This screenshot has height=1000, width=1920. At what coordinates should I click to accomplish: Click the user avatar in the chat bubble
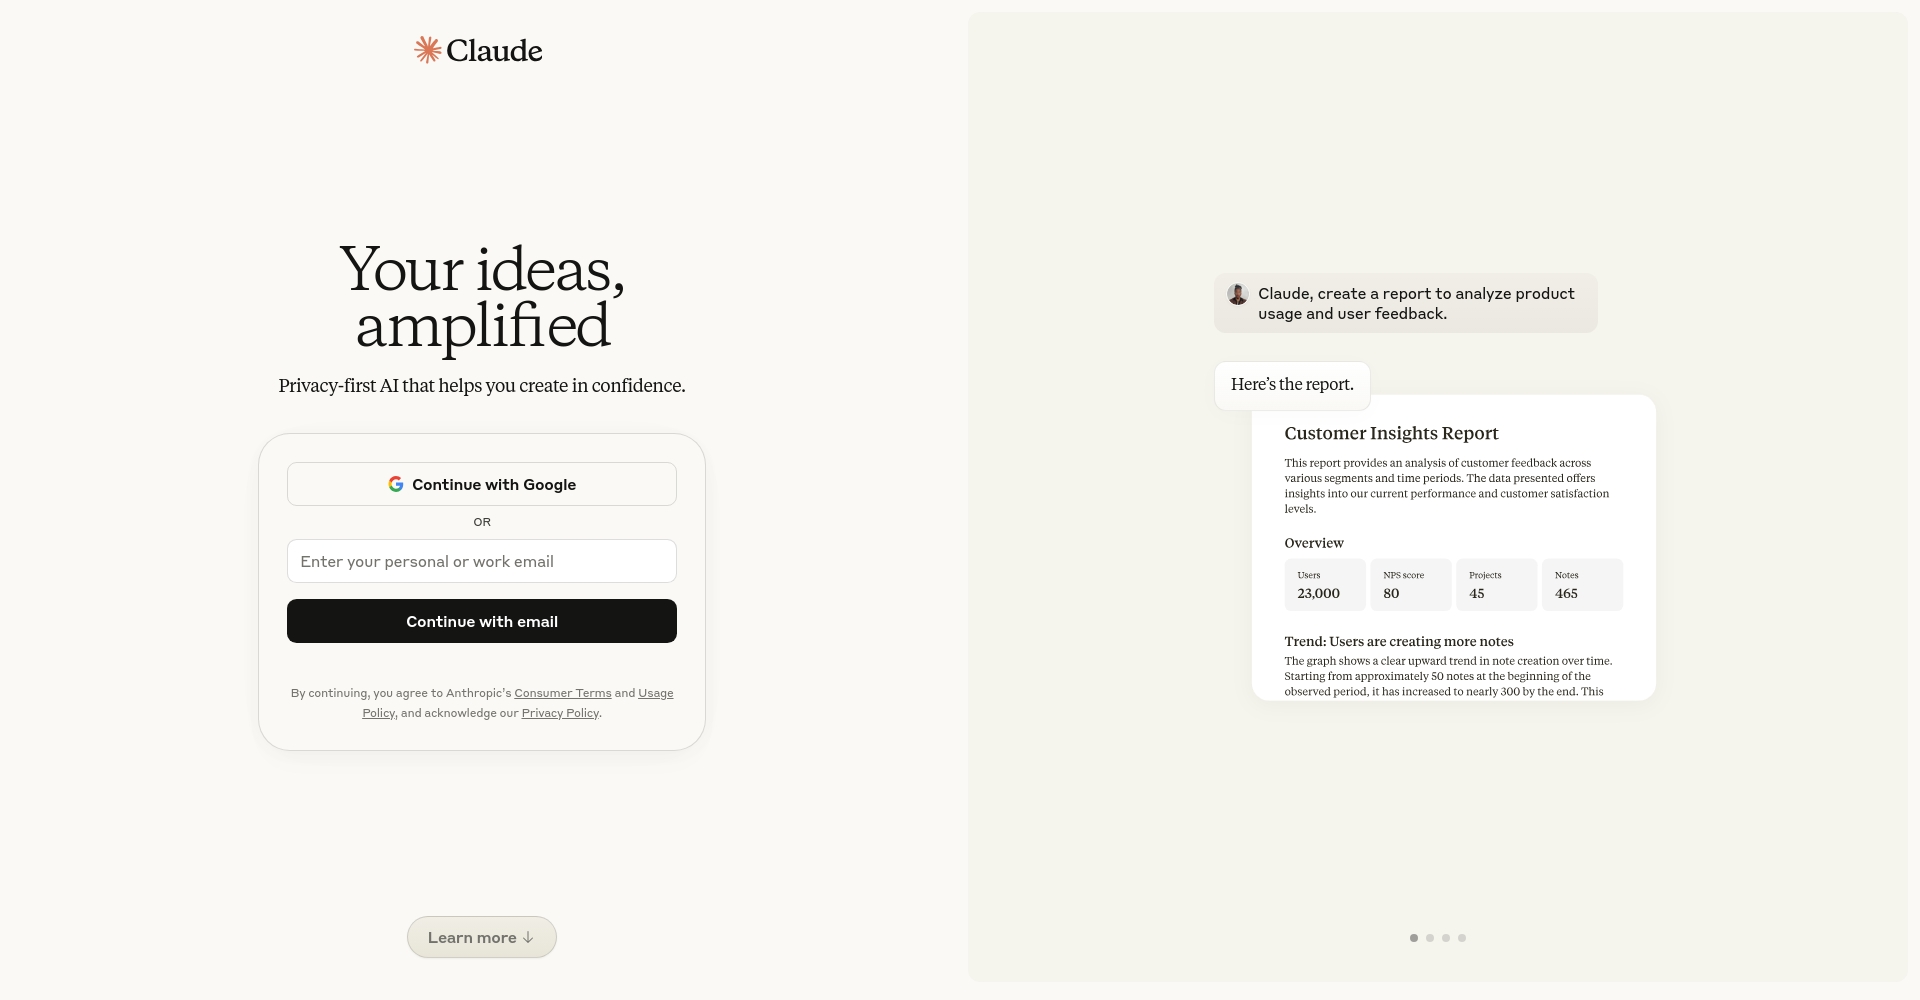[x=1238, y=294]
